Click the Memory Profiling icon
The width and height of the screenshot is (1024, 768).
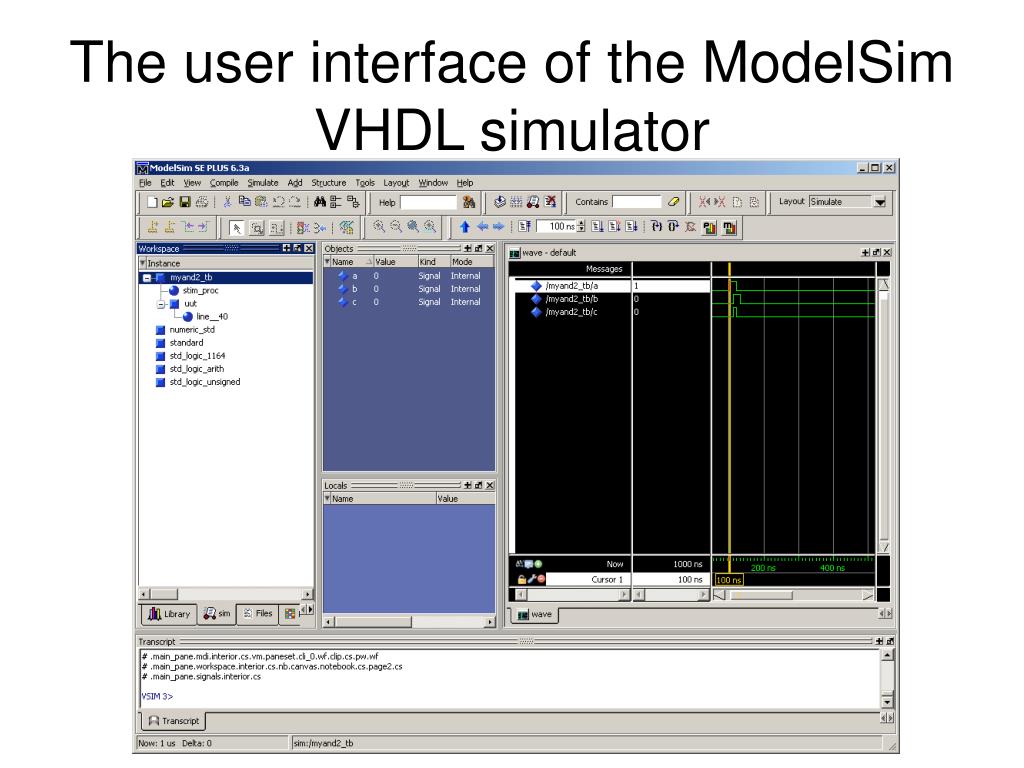click(x=729, y=227)
